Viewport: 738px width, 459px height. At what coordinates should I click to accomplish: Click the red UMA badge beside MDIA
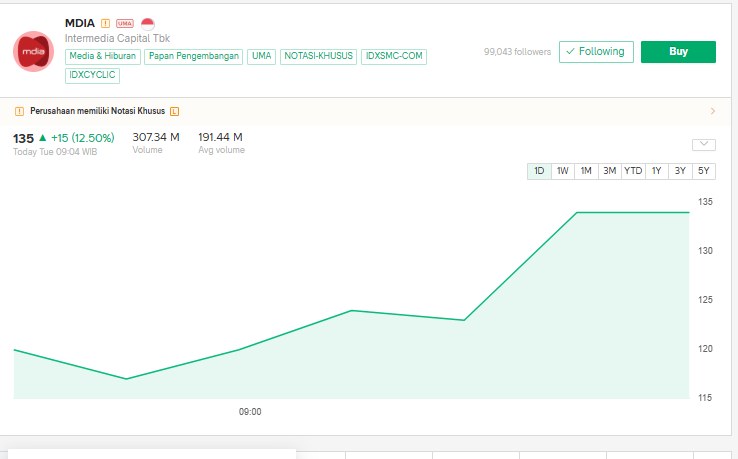click(125, 23)
